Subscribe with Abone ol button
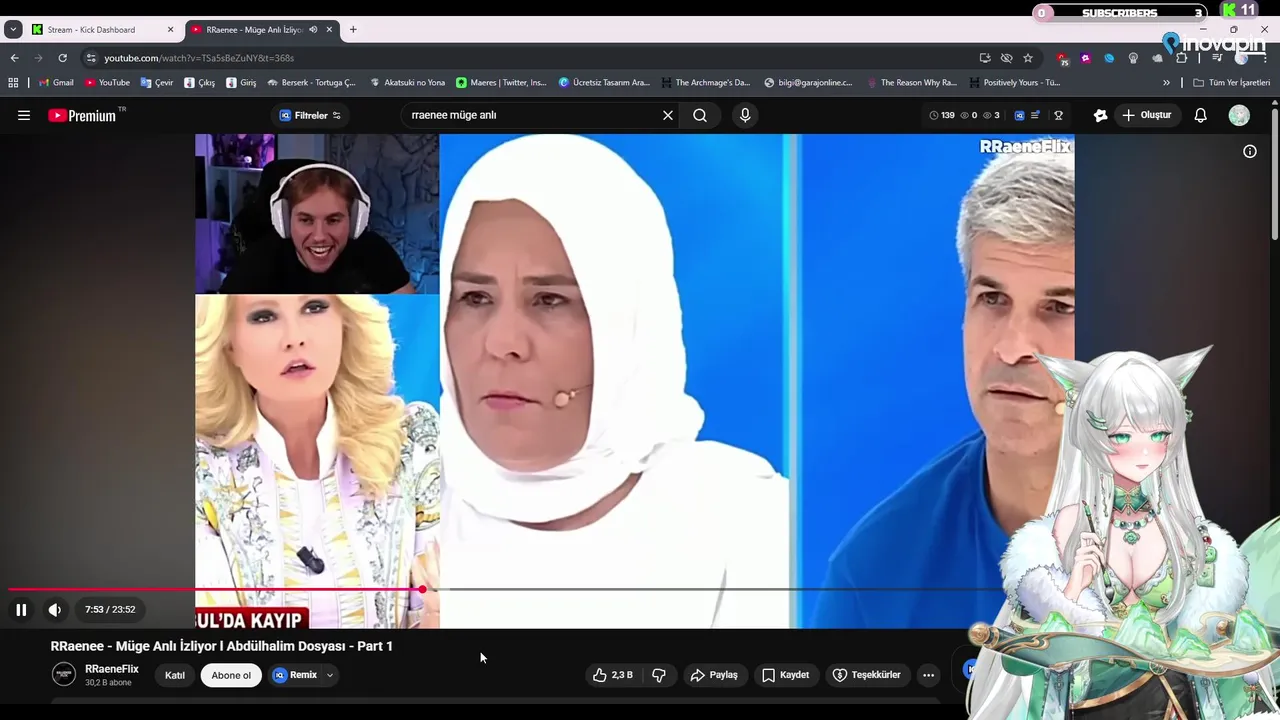The image size is (1280, 720). pos(231,675)
